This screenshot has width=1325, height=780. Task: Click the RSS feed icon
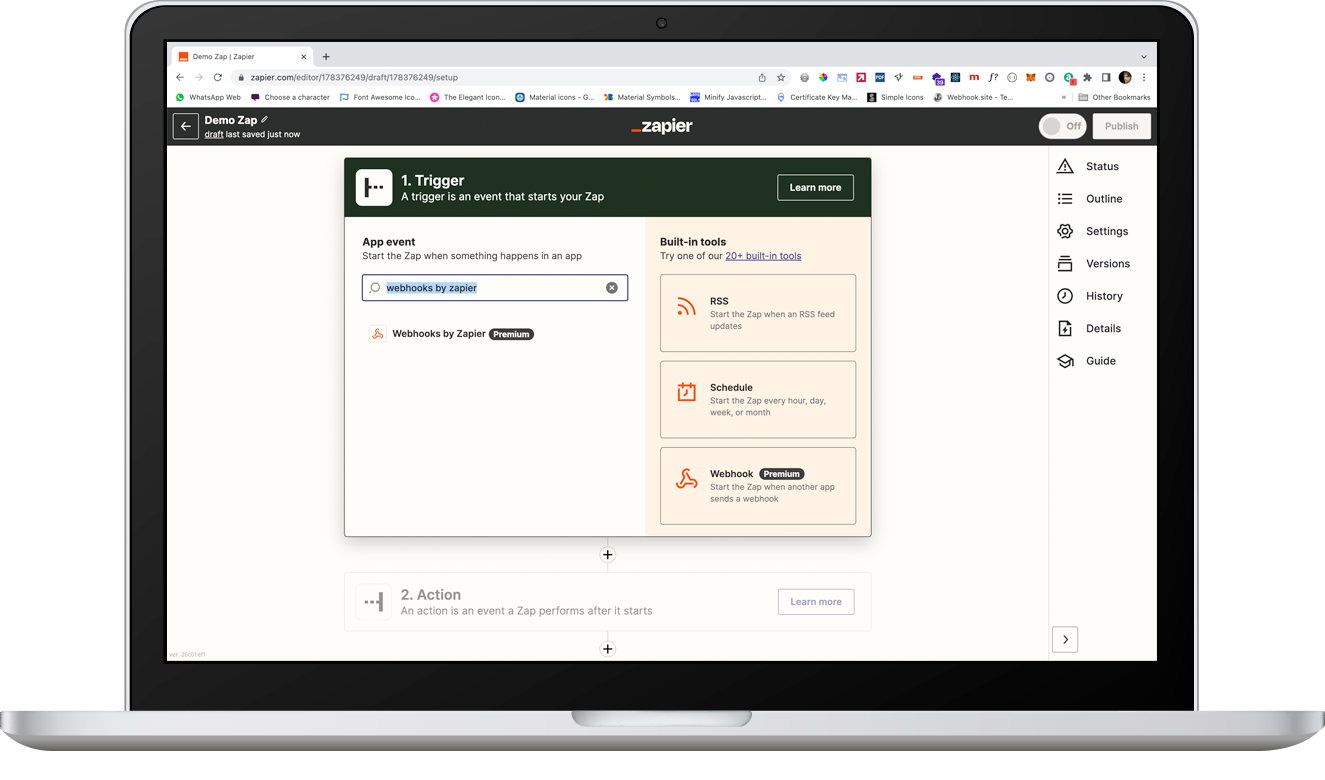click(x=686, y=307)
